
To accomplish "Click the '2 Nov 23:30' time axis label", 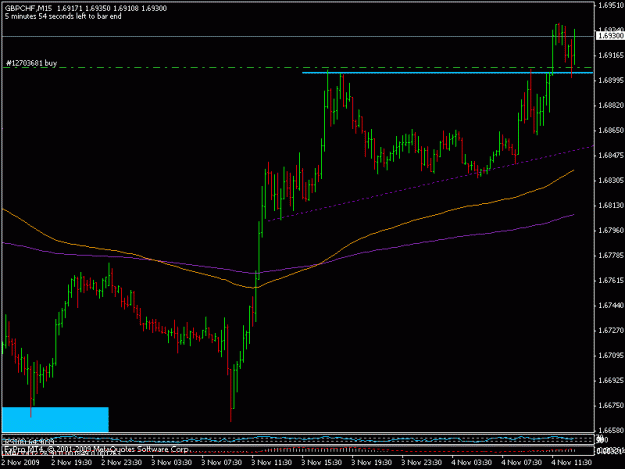I will pyautogui.click(x=122, y=463).
